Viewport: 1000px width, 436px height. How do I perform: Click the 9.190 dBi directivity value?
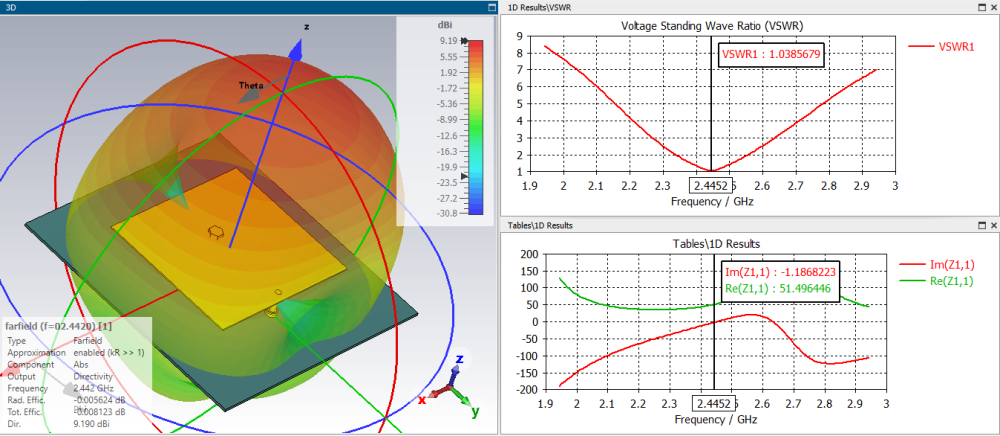[x=93, y=424]
